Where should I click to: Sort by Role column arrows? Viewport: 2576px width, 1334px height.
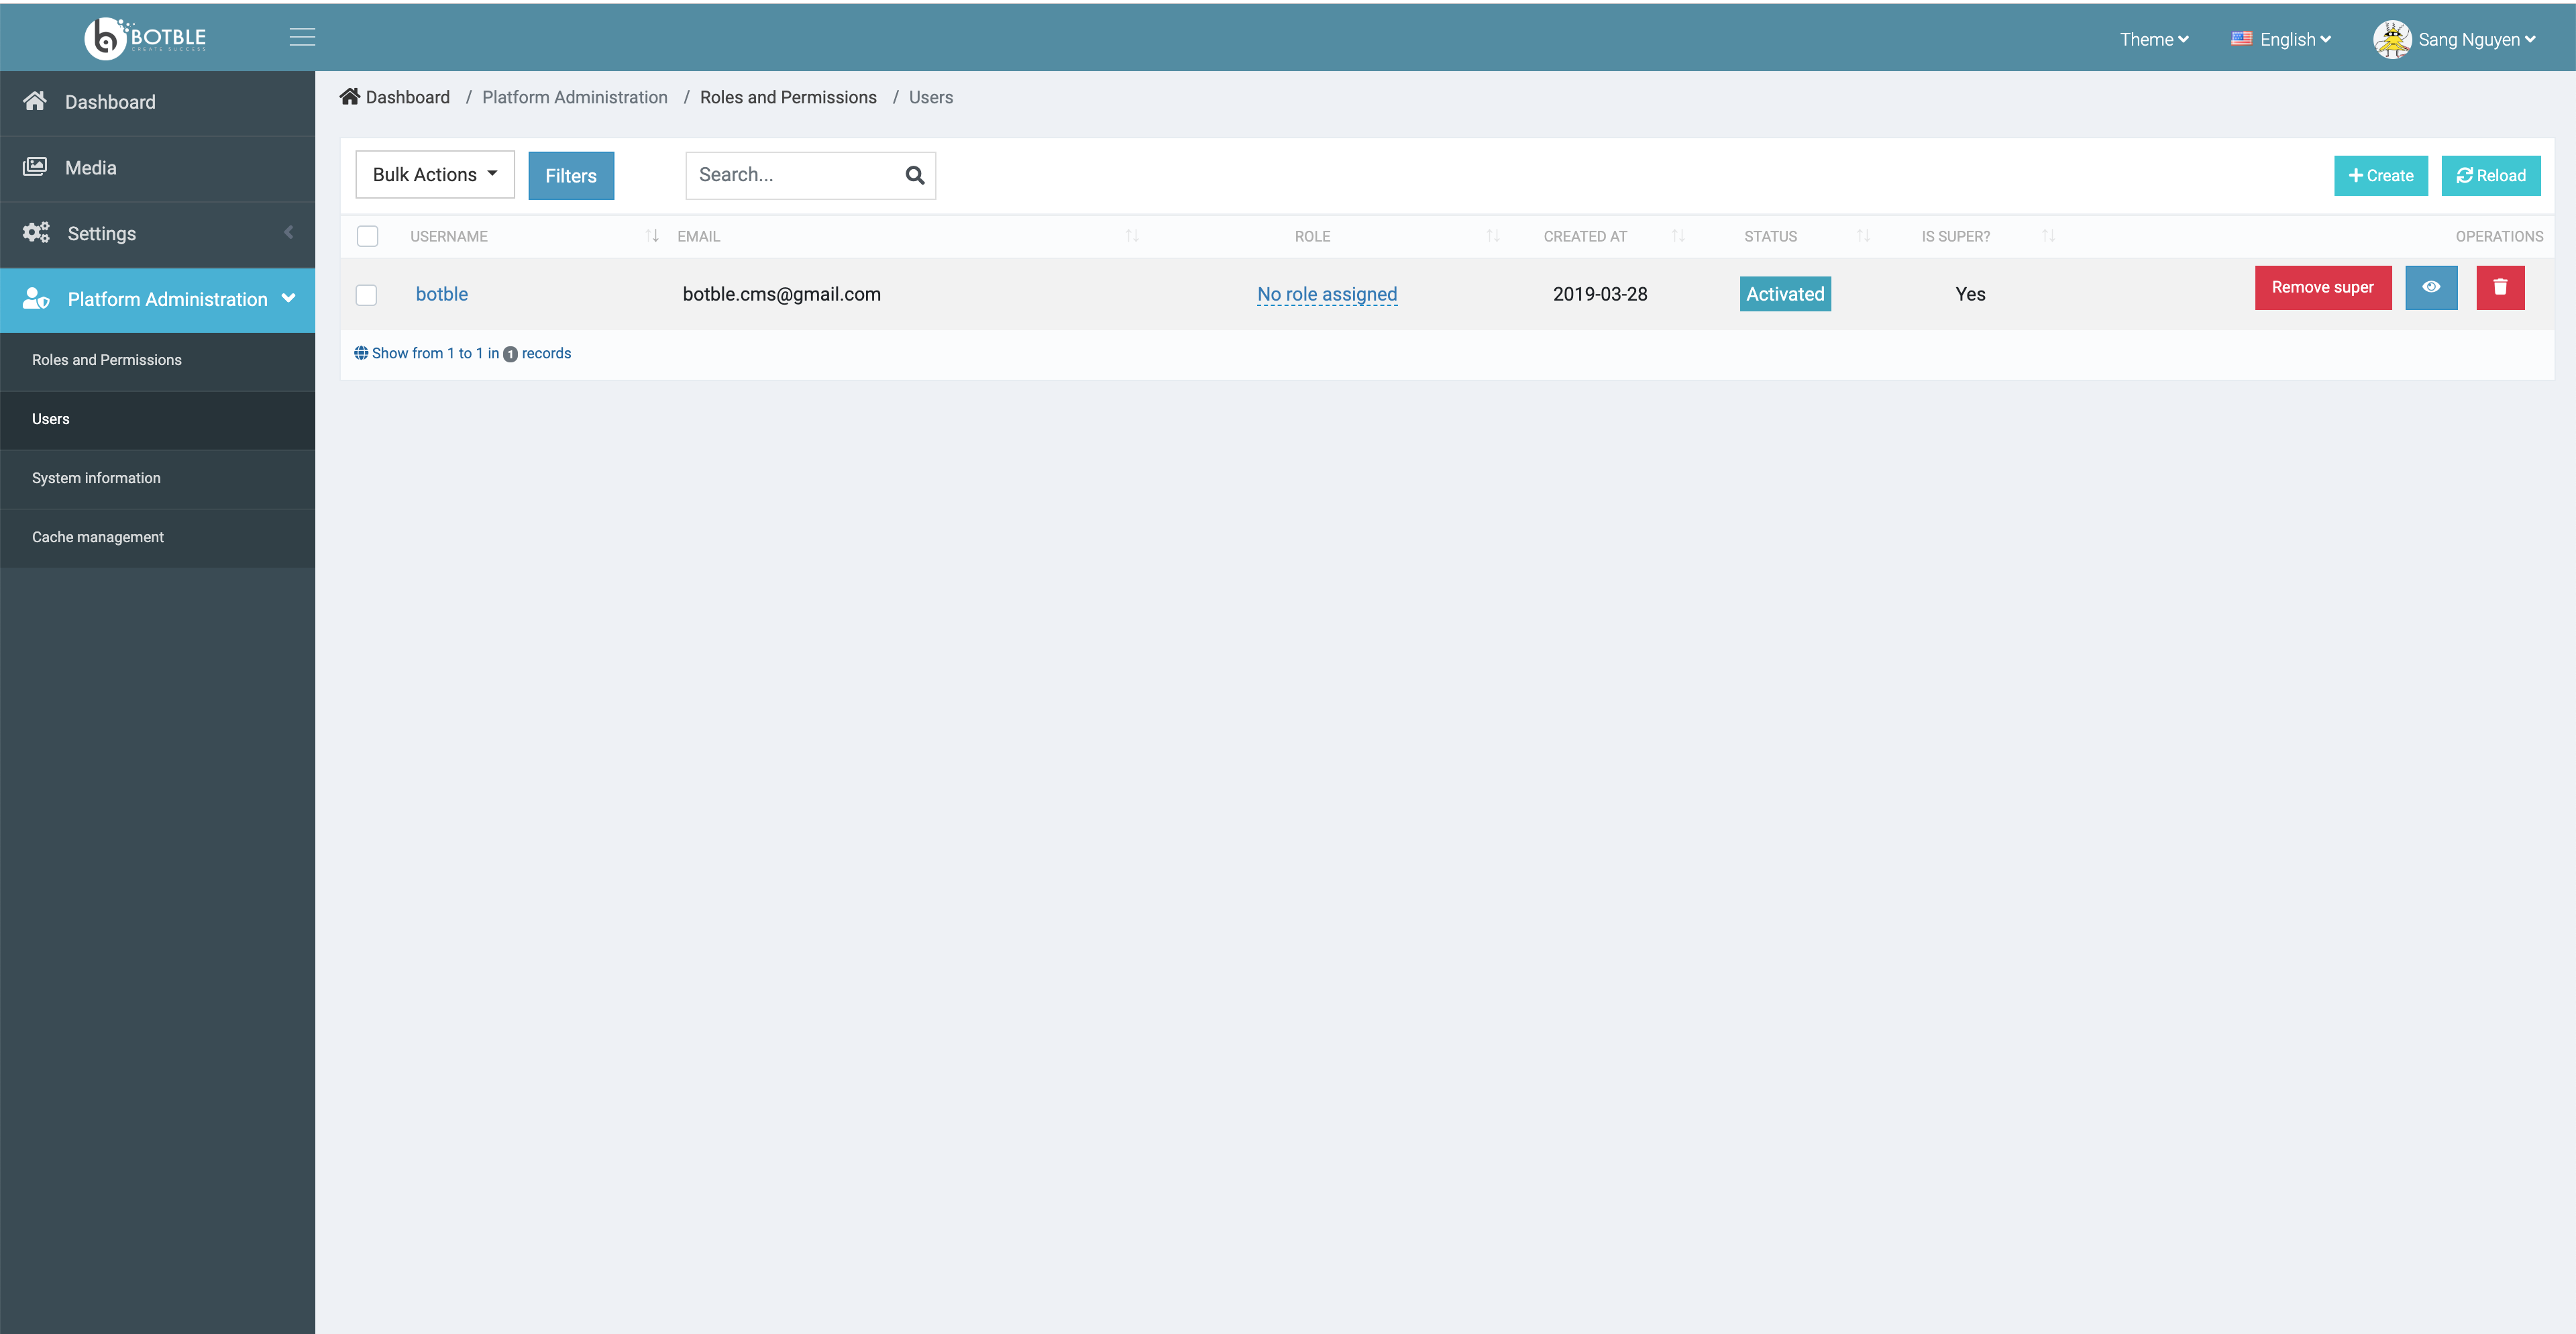[x=1493, y=236]
